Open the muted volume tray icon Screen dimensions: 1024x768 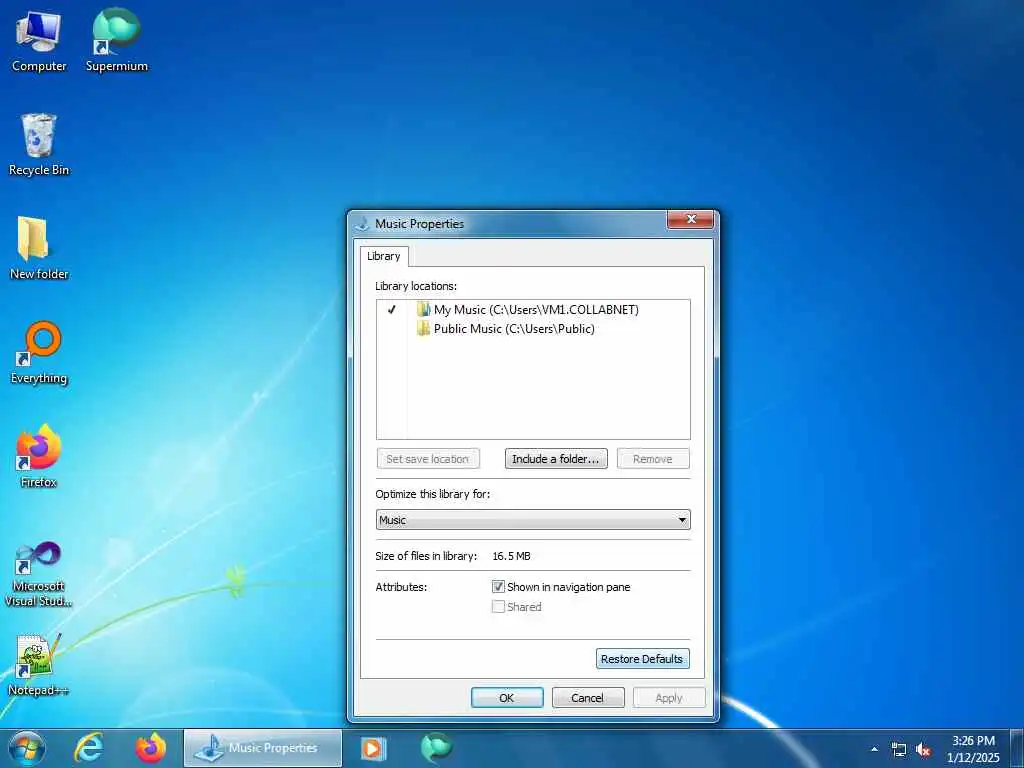tap(923, 749)
